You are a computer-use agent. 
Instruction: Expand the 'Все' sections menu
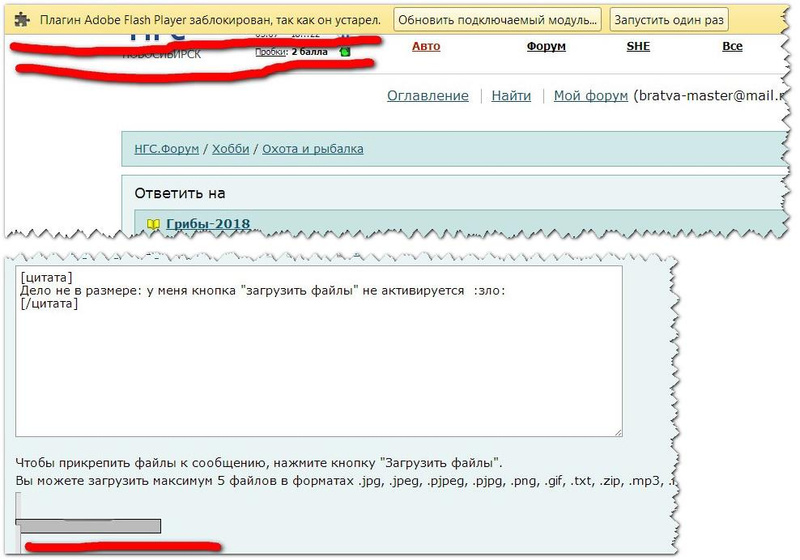[732, 46]
